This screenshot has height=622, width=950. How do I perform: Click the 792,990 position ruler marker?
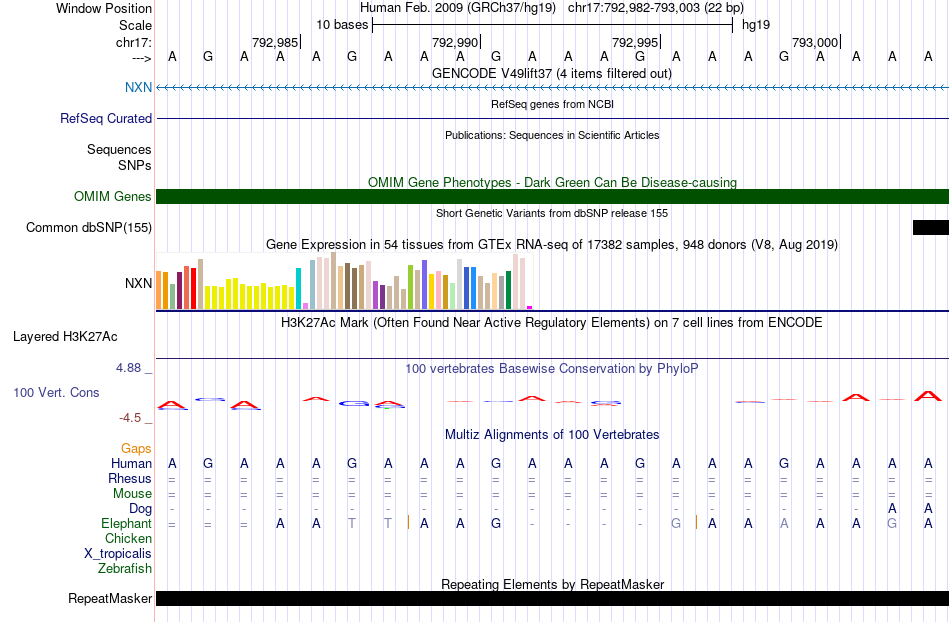pyautogui.click(x=456, y=42)
